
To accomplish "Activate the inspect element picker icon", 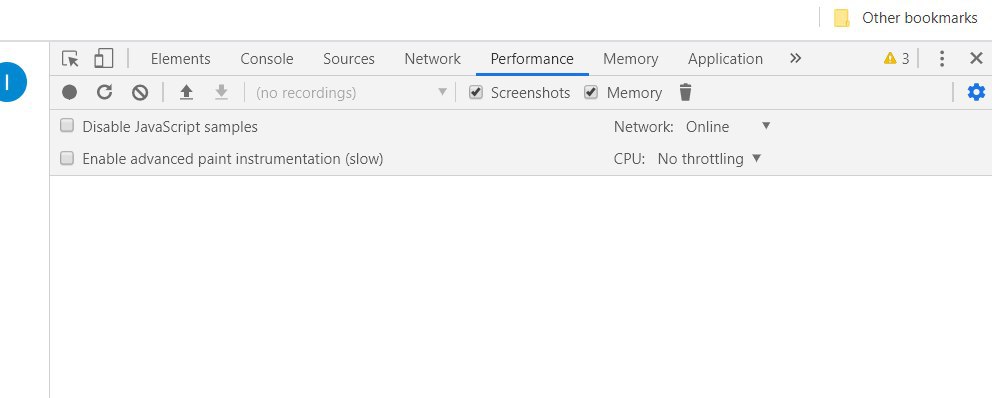I will [70, 59].
